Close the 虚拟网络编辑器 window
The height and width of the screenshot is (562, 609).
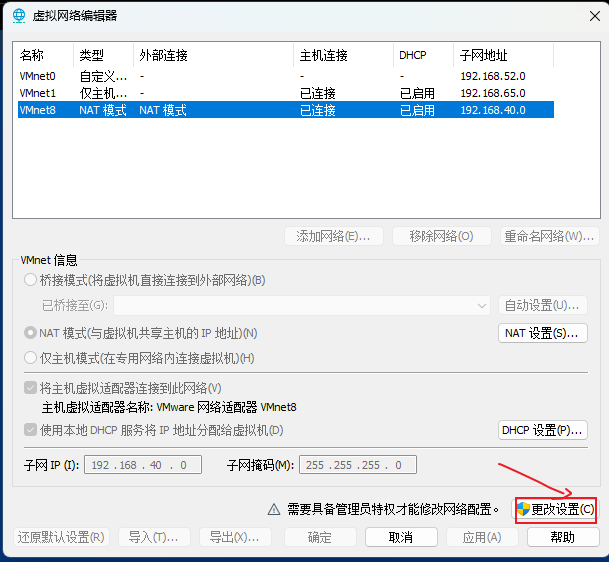595,16
